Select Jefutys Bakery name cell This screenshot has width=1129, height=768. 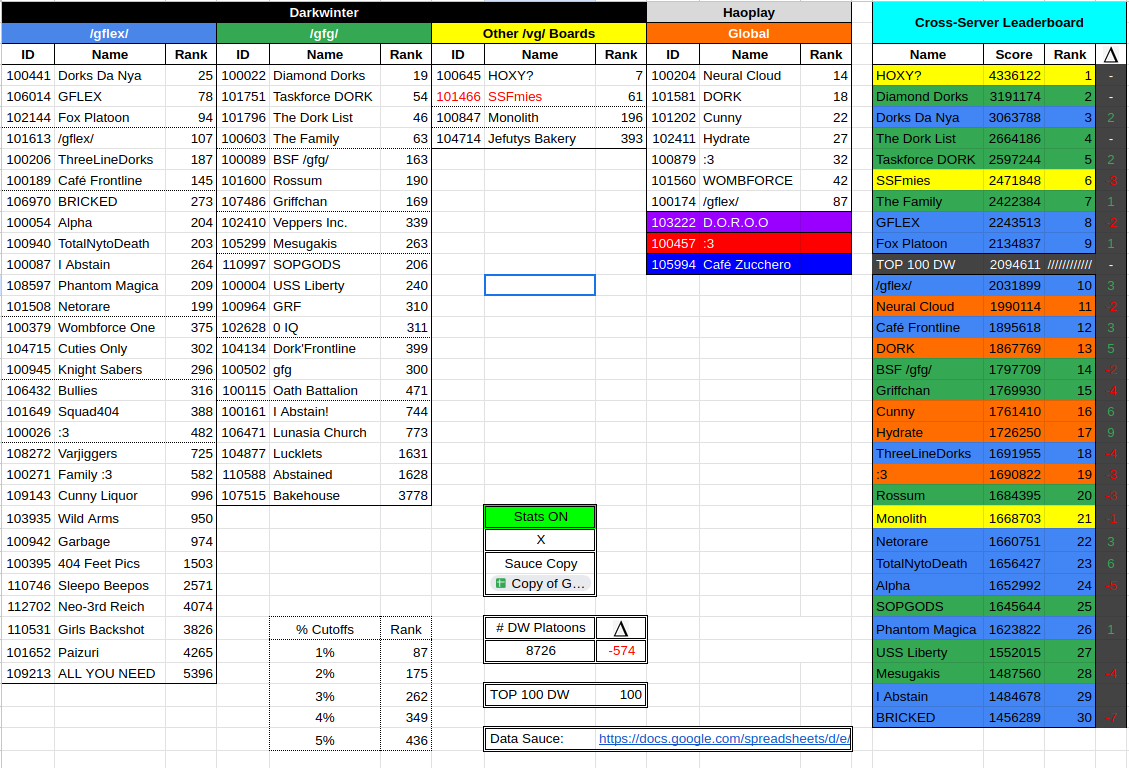coord(540,138)
